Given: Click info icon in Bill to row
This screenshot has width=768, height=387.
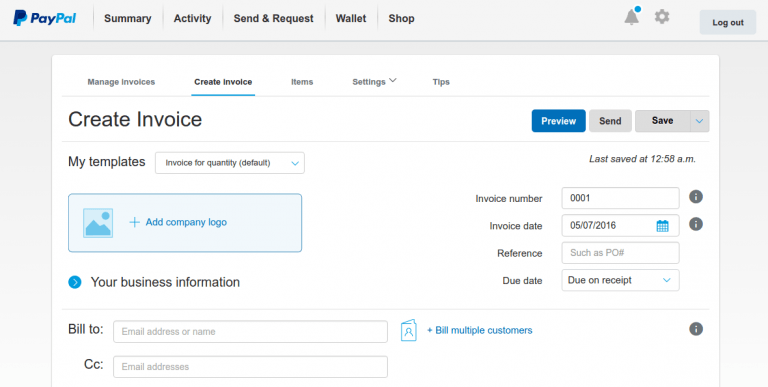Looking at the screenshot, I should pyautogui.click(x=696, y=329).
